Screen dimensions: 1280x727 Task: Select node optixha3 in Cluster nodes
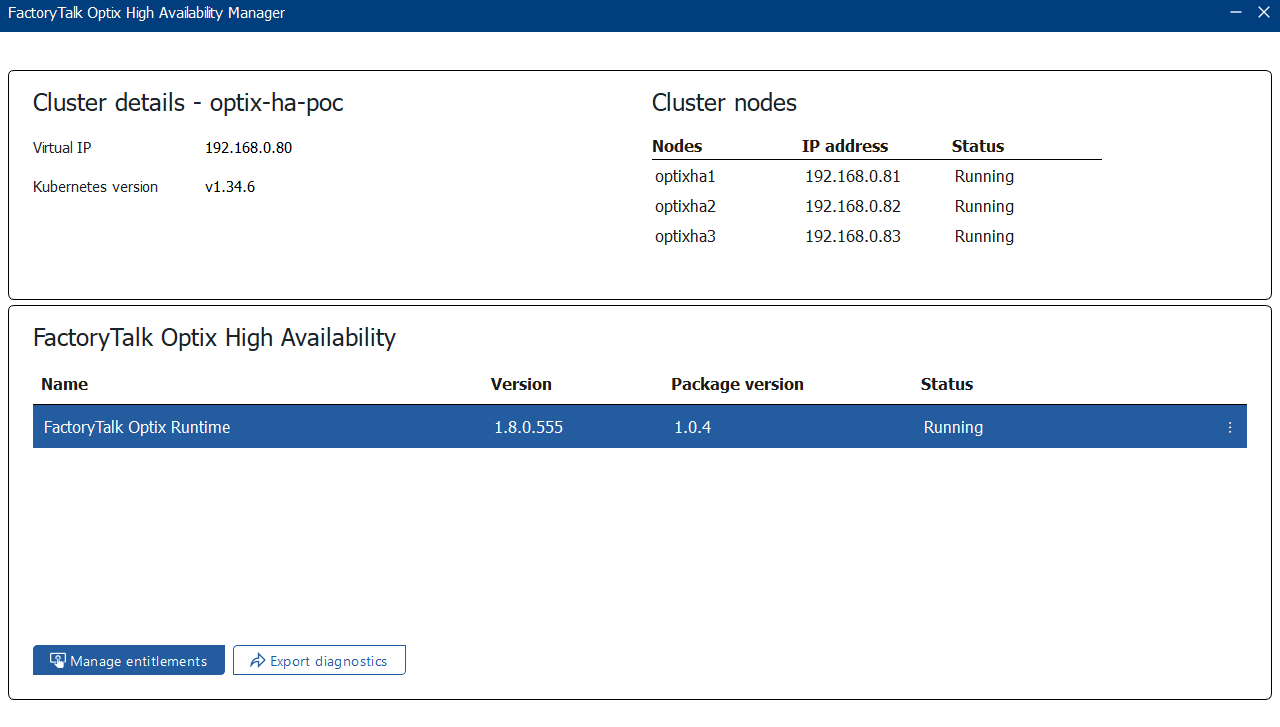click(685, 237)
